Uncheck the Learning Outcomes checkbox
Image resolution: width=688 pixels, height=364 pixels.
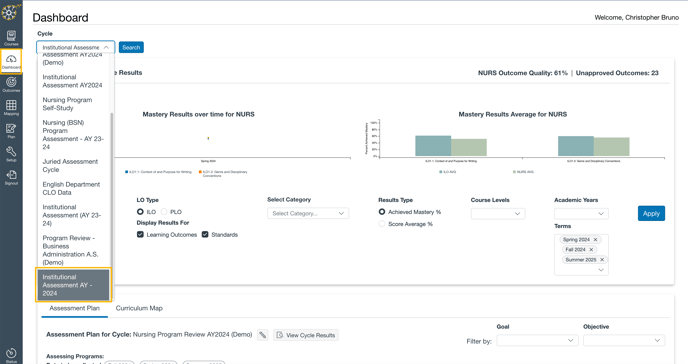[140, 235]
